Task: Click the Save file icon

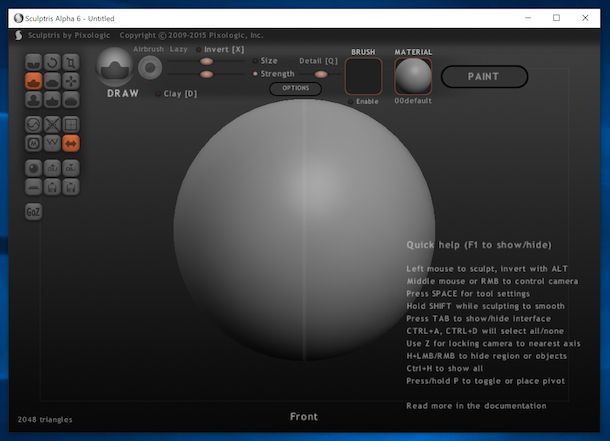Action: (x=71, y=187)
